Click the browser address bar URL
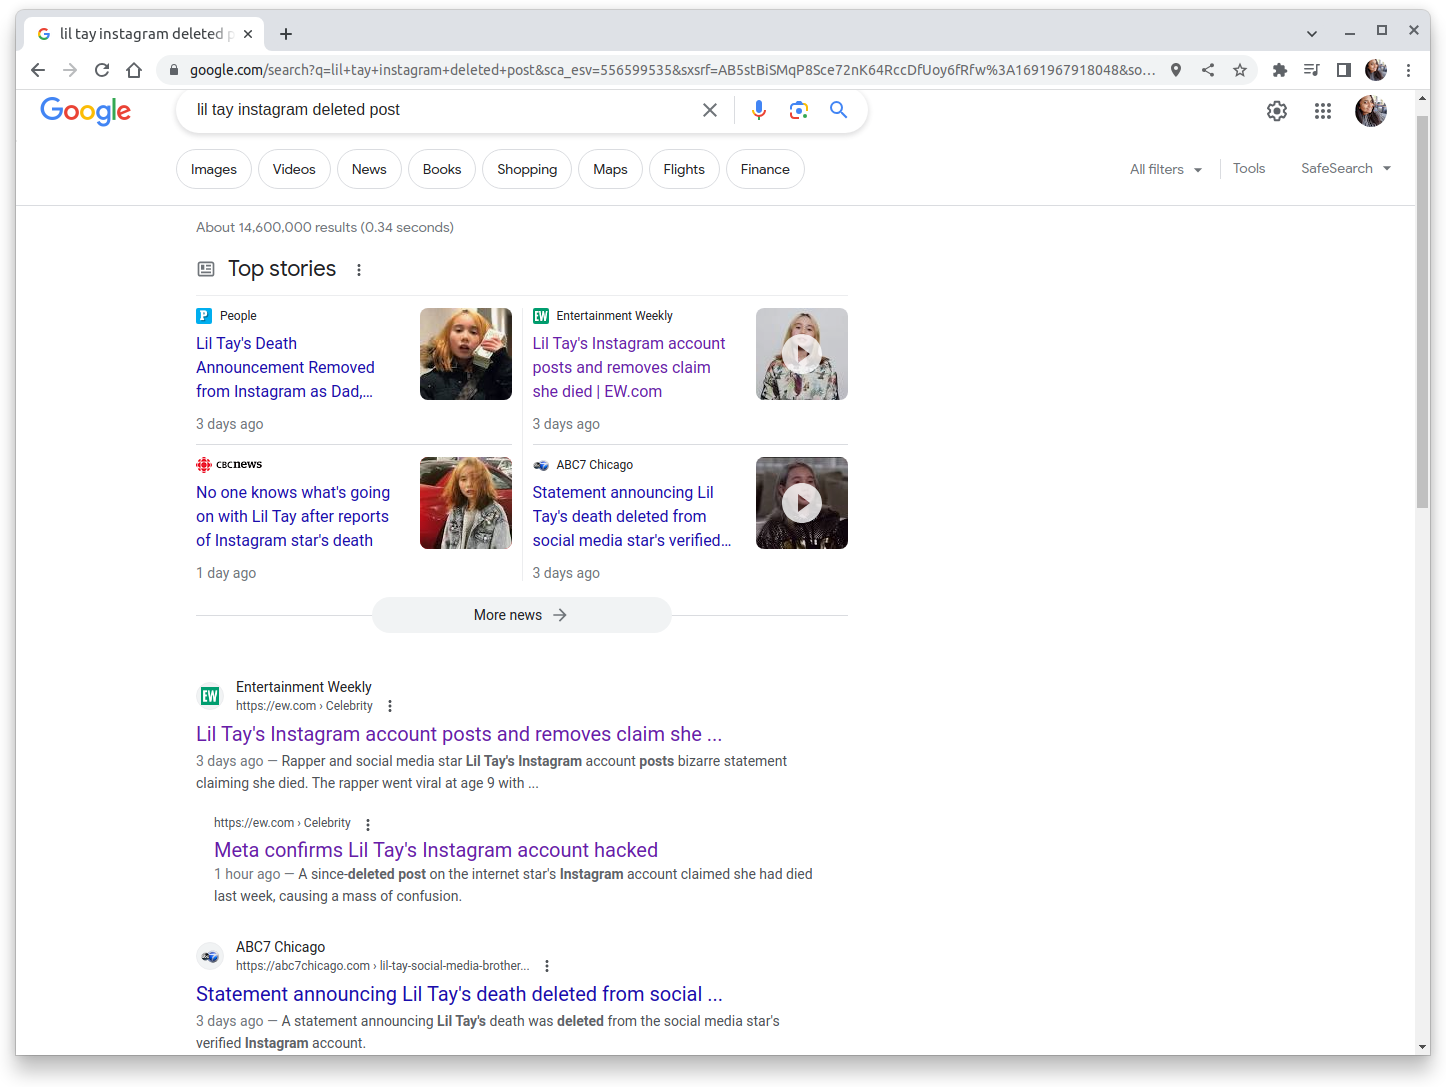Screen dimensions: 1446x1087 (x=672, y=70)
